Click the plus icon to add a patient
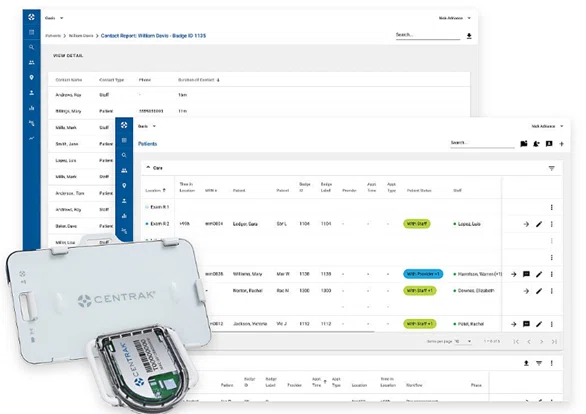 tap(561, 144)
